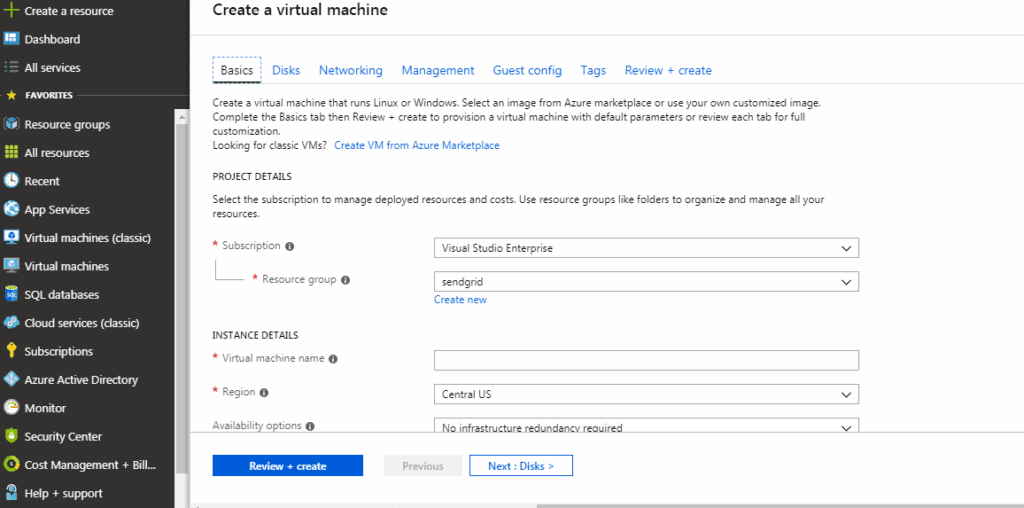This screenshot has width=1024, height=508.
Task: Click the Security Center shield icon
Action: [x=12, y=436]
